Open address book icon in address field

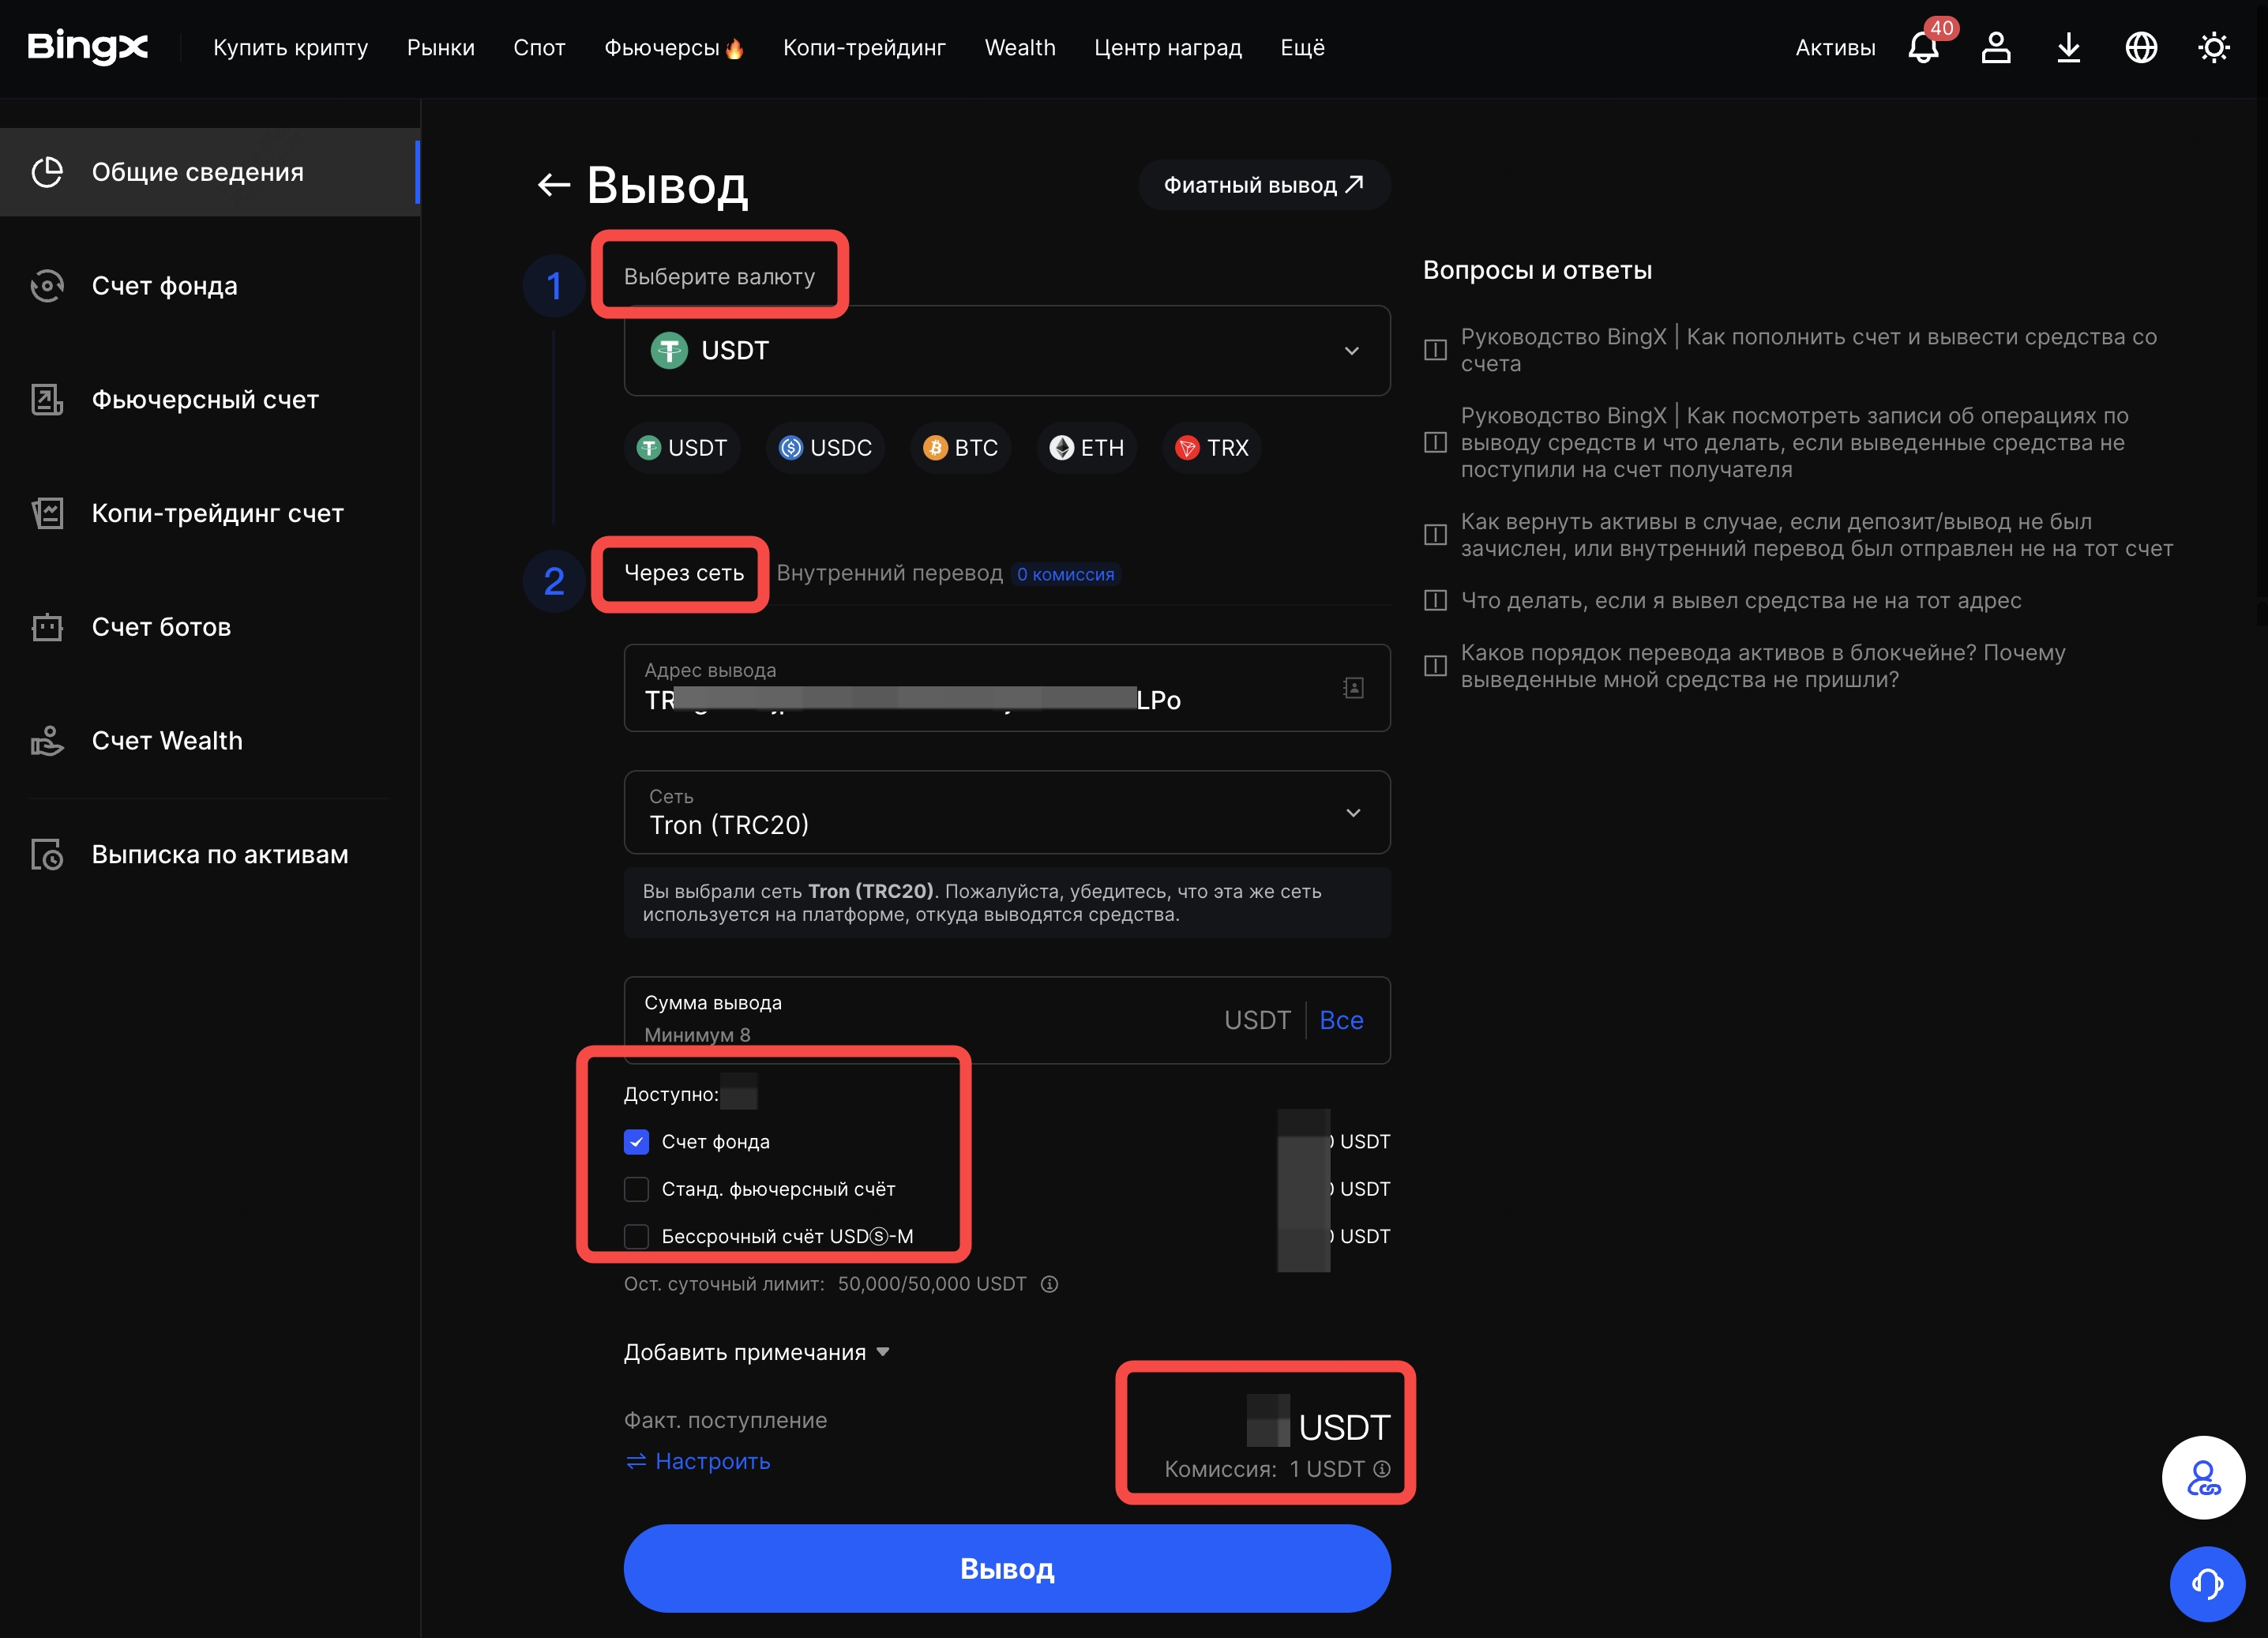pos(1353,688)
